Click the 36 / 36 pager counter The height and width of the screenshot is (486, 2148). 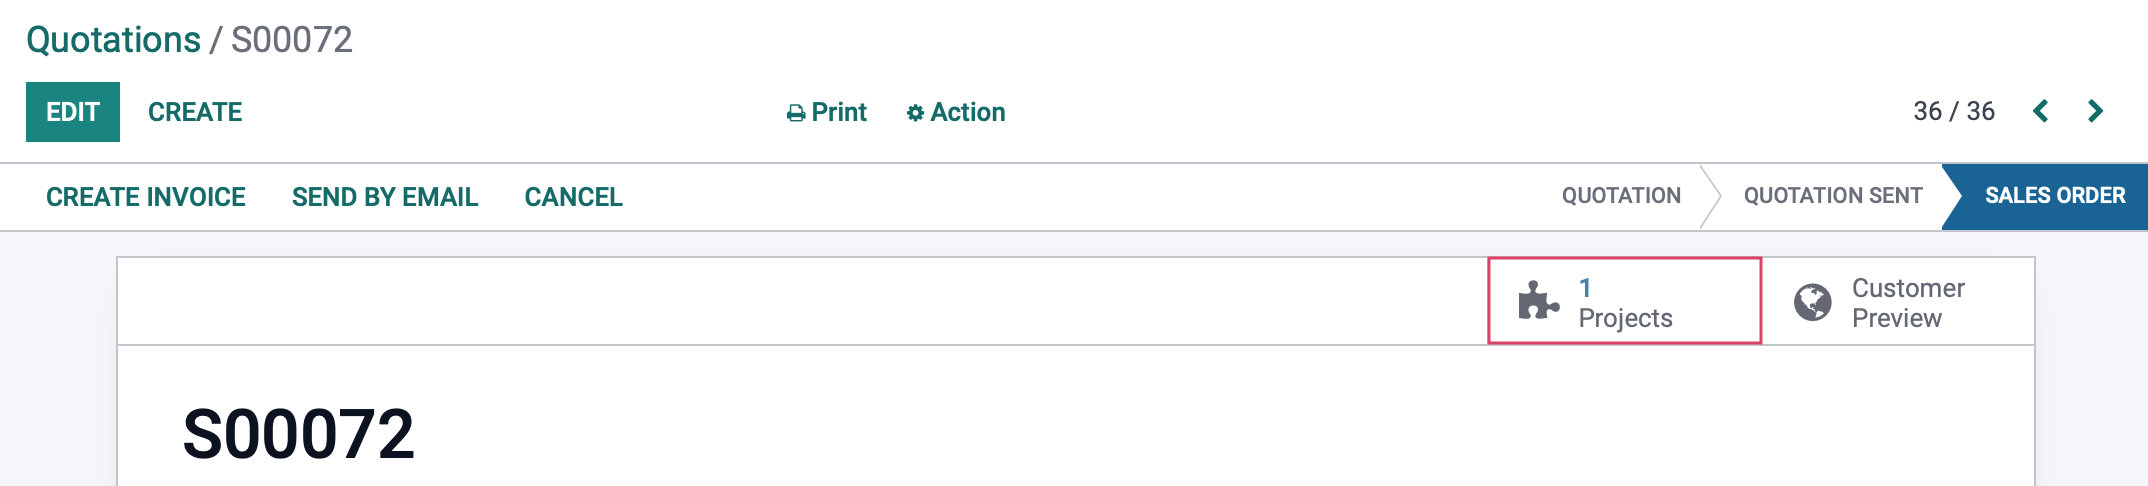tap(1954, 111)
